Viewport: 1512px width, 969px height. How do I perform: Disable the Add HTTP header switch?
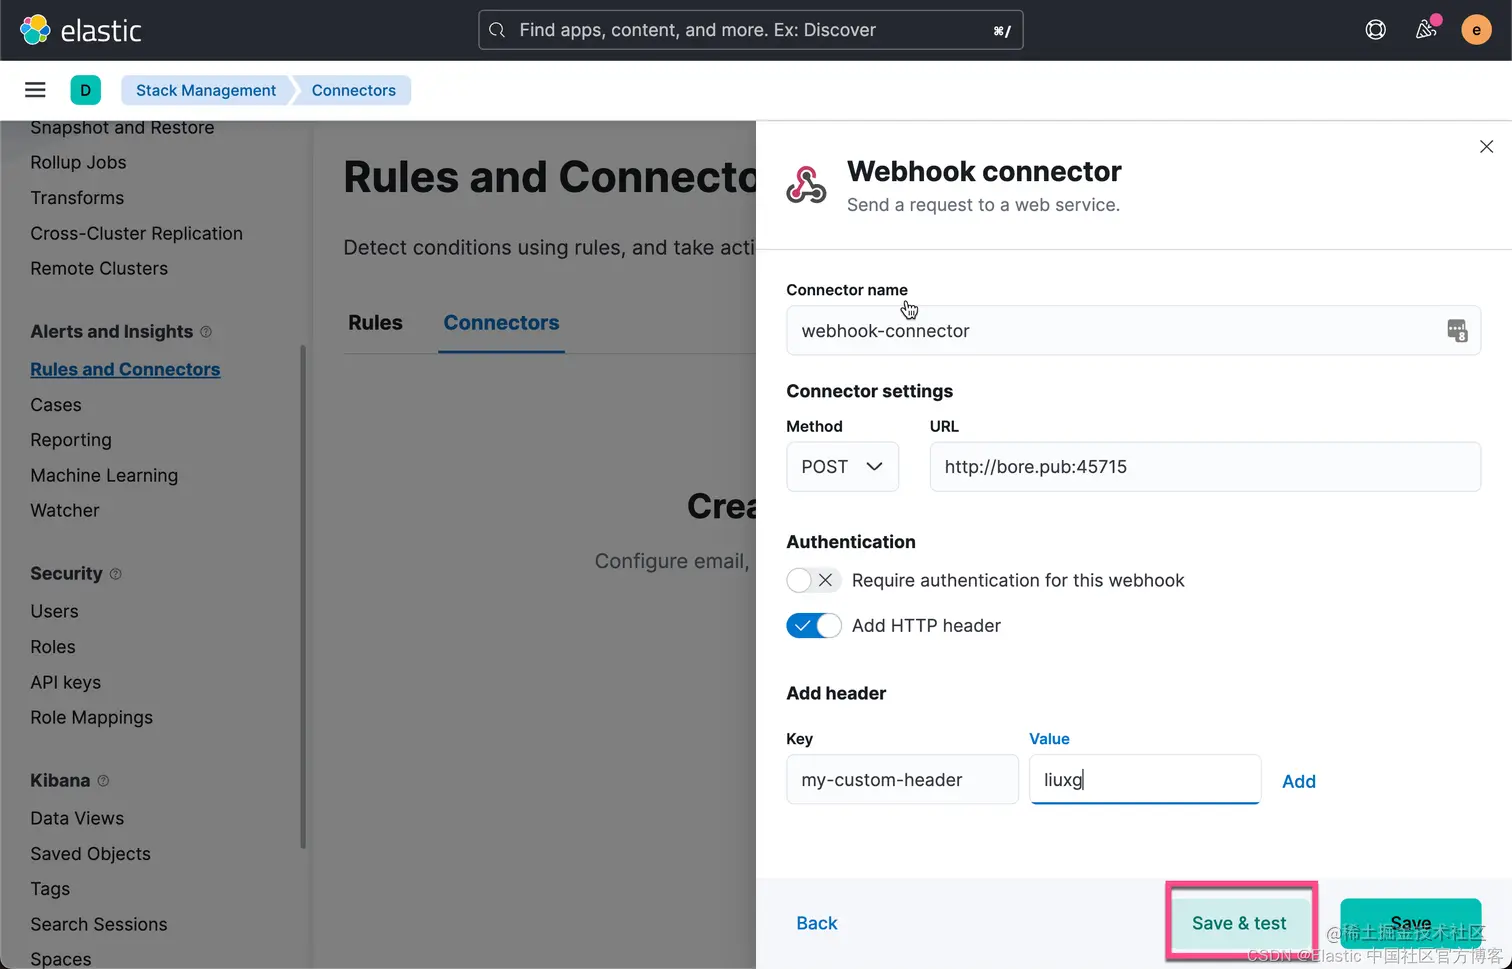(813, 626)
